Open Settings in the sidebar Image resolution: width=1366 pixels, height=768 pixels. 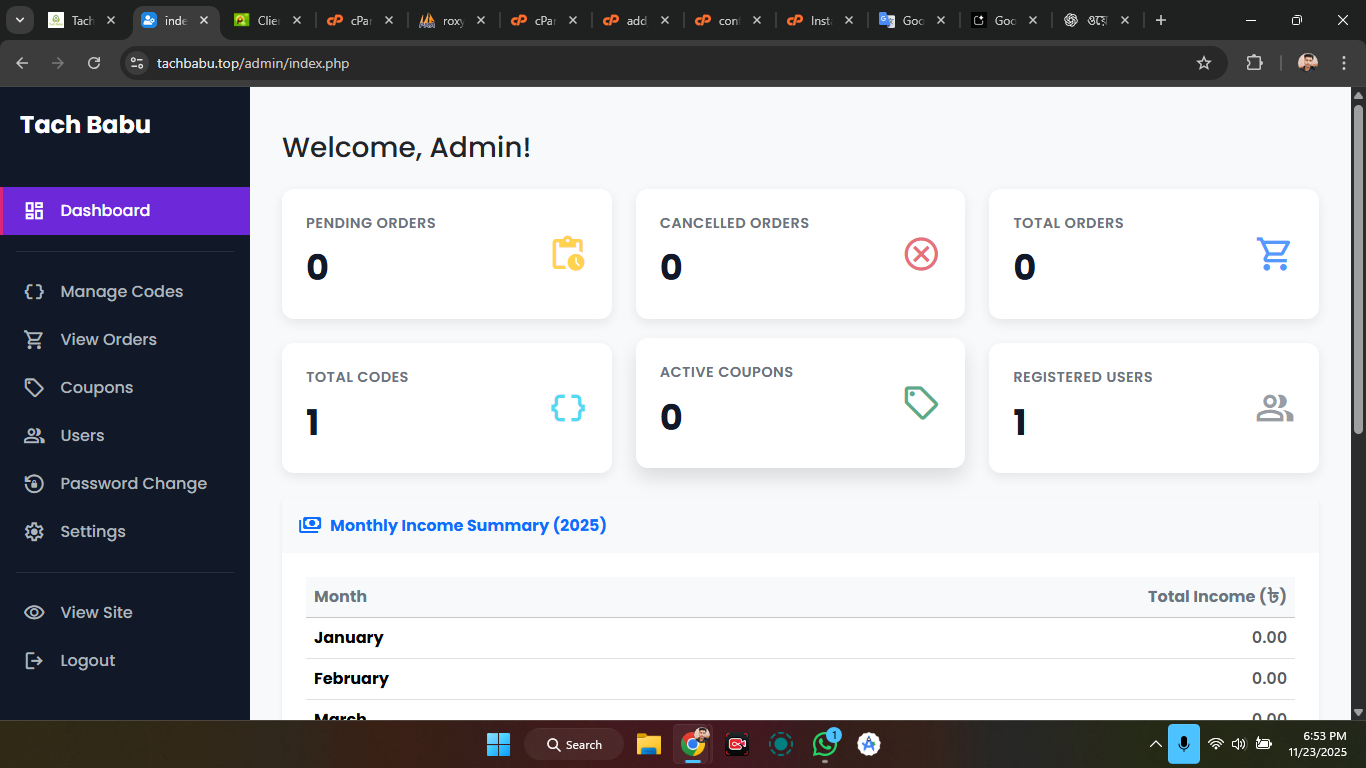pos(92,532)
